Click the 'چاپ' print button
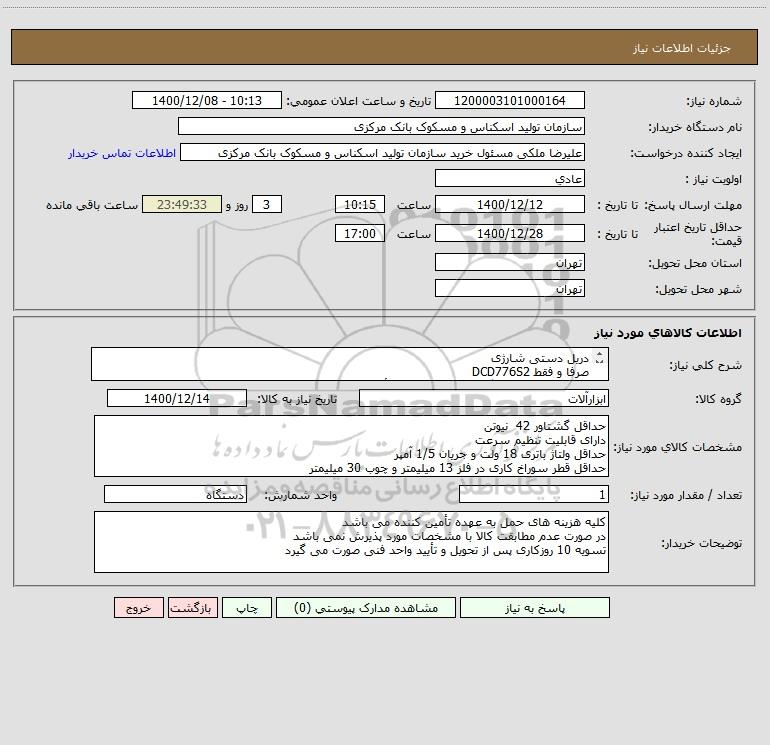Image resolution: width=770 pixels, height=745 pixels. (247, 607)
